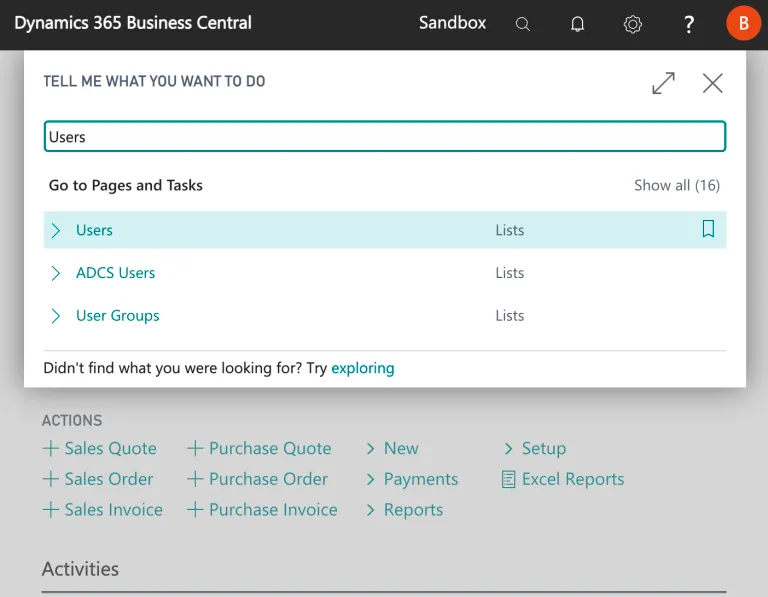
Task: Bookmark the Users page result
Action: pyautogui.click(x=708, y=229)
